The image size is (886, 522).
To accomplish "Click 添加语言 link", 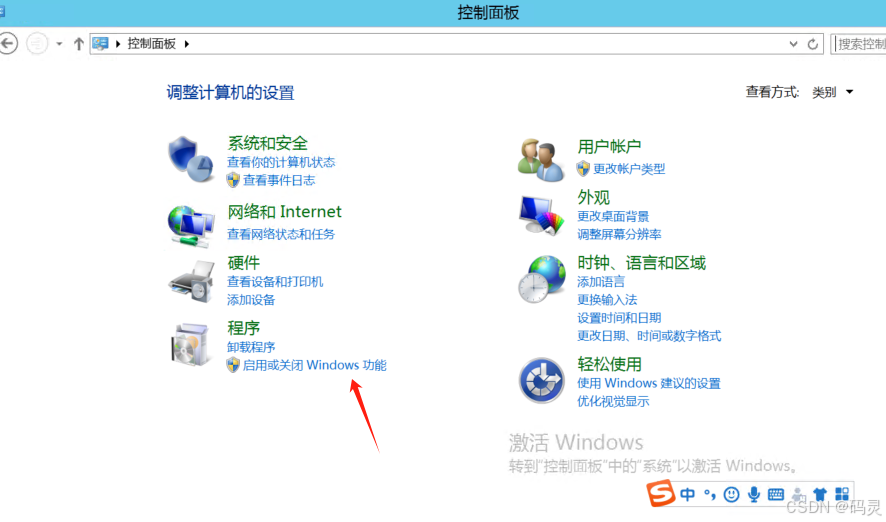I will (601, 281).
